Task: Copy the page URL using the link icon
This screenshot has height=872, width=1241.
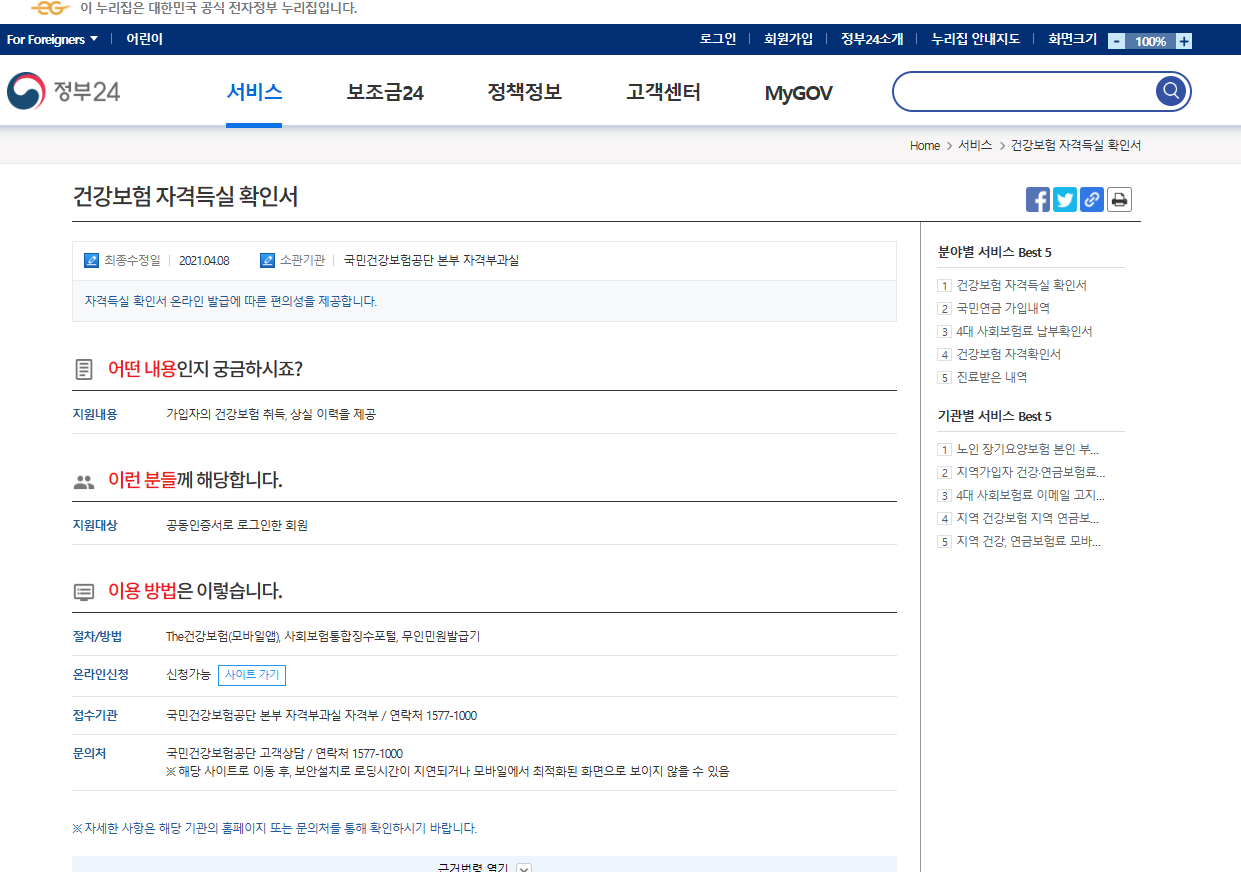Action: pyautogui.click(x=1091, y=199)
